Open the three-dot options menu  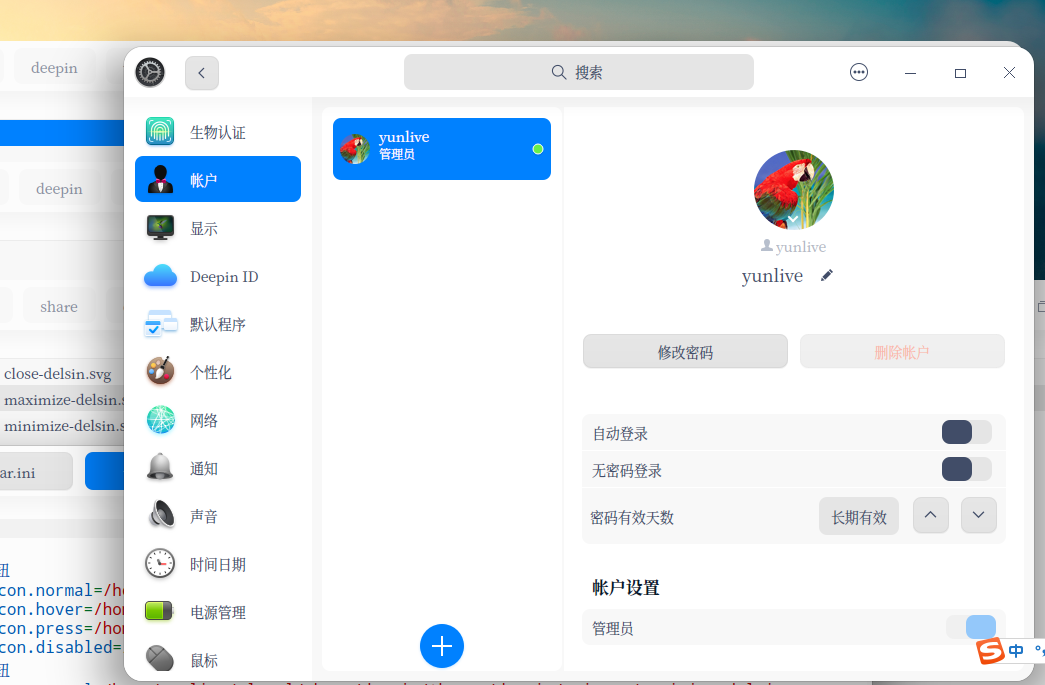click(859, 72)
